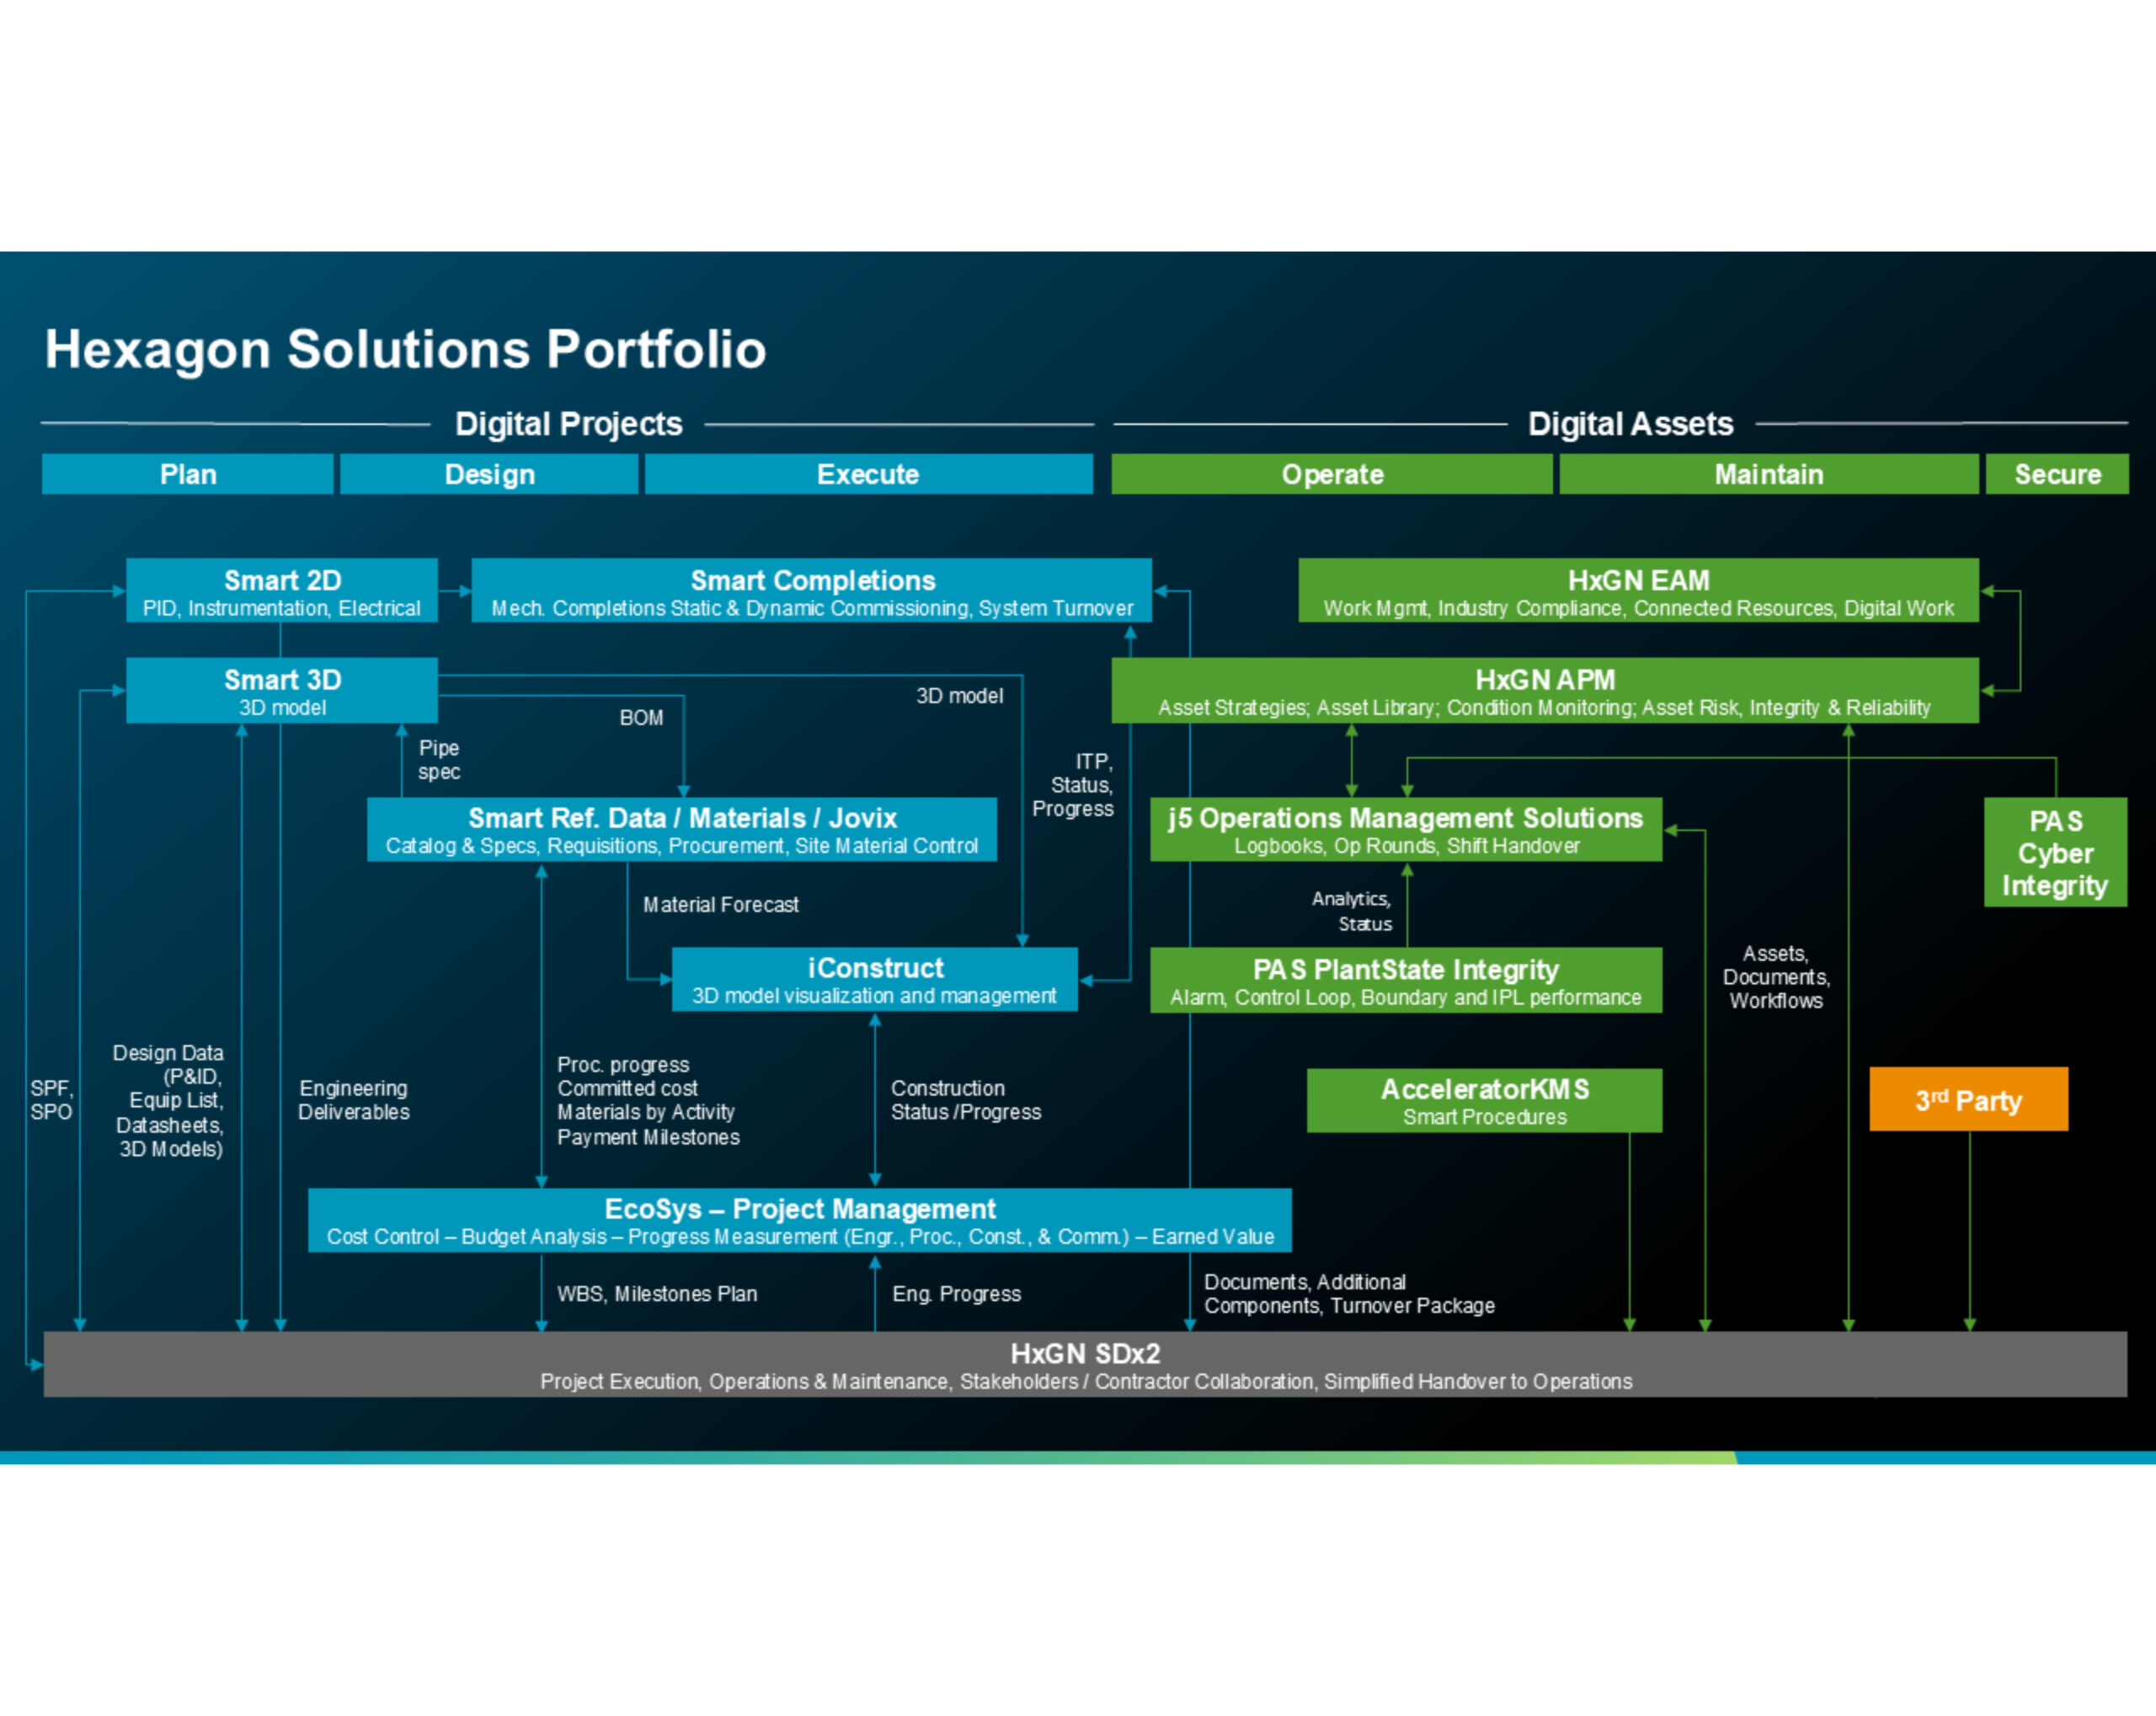Click the ITP, Status, Progress label
The width and height of the screenshot is (2156, 1716).
coord(1073,785)
